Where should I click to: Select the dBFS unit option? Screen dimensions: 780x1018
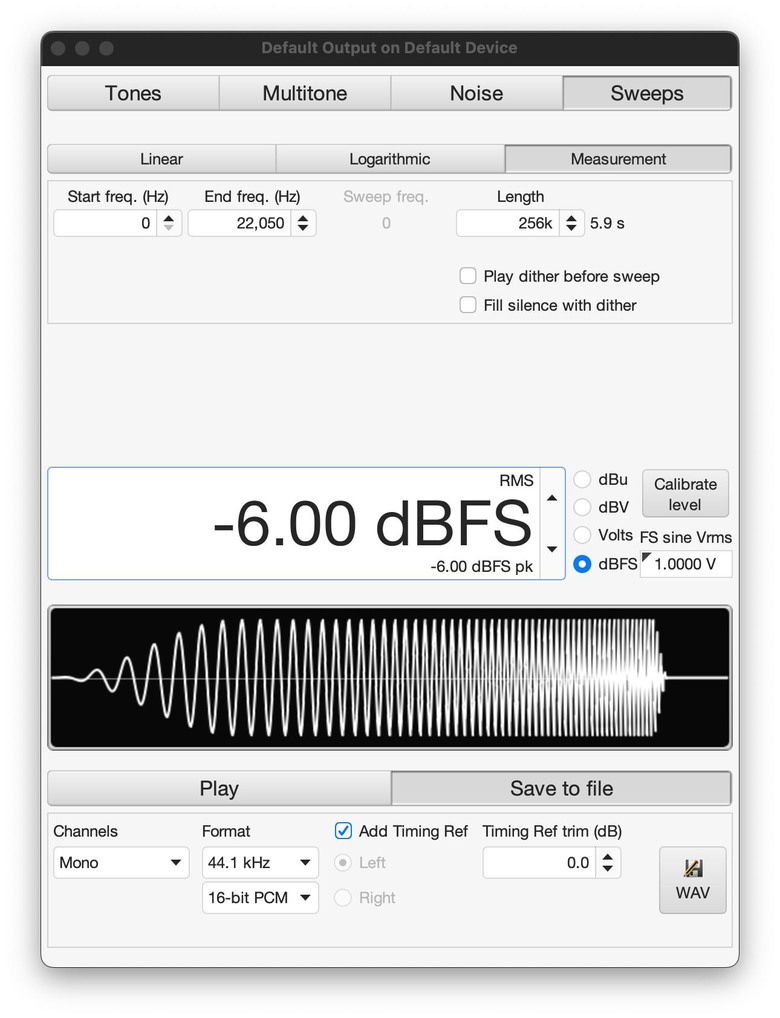(583, 564)
